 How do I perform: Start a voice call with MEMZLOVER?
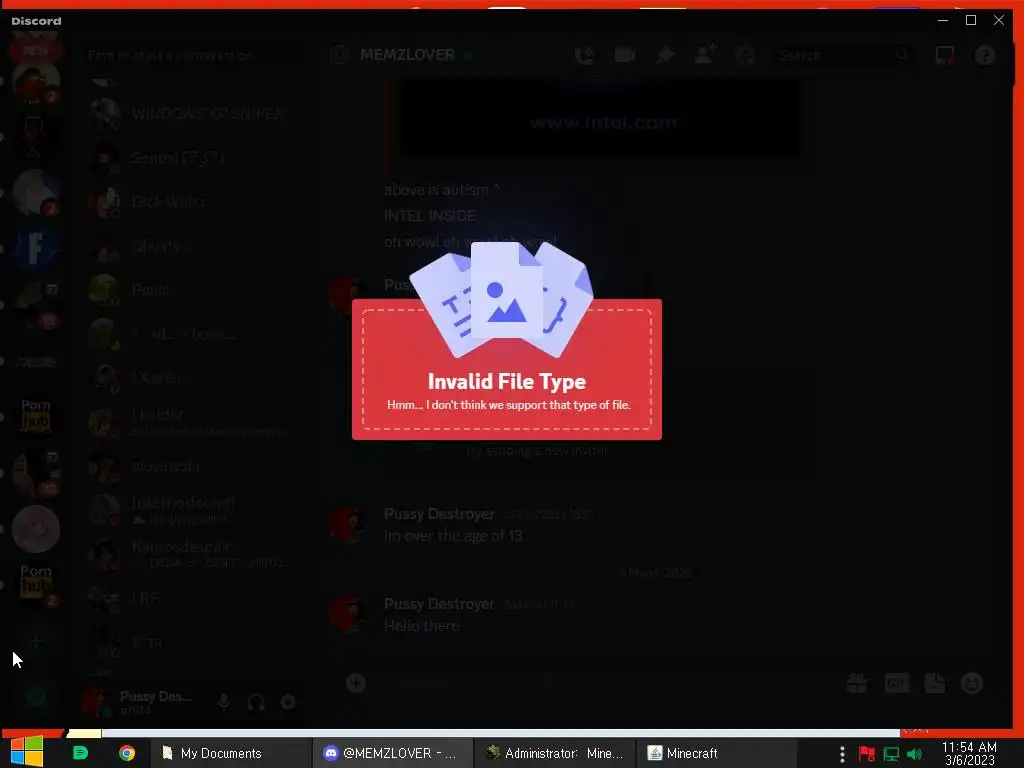[584, 56]
